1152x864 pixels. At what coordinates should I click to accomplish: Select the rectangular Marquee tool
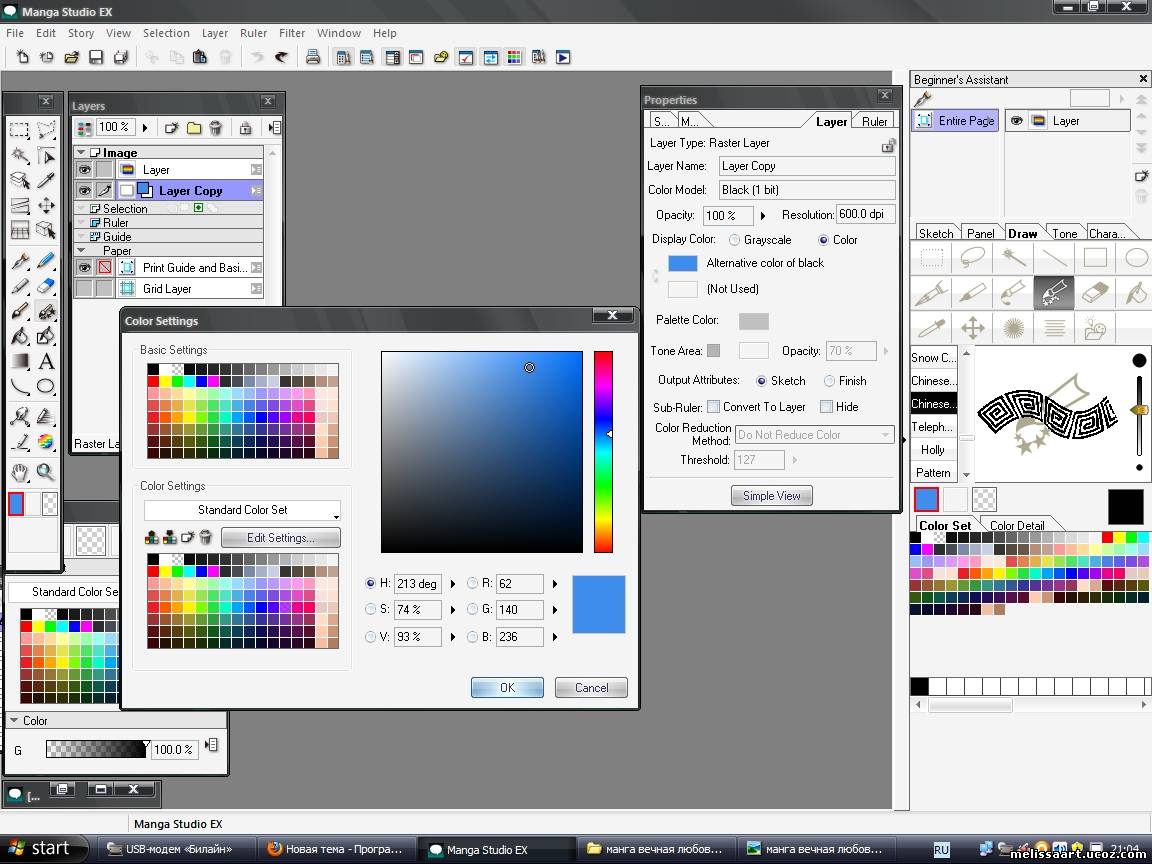point(20,131)
